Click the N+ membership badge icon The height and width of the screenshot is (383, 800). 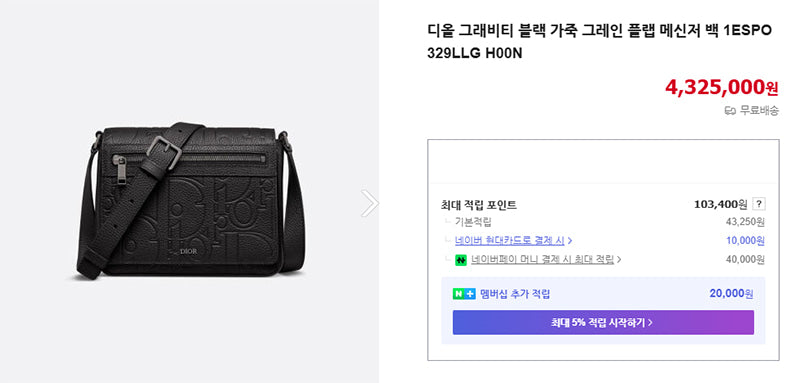(x=464, y=294)
